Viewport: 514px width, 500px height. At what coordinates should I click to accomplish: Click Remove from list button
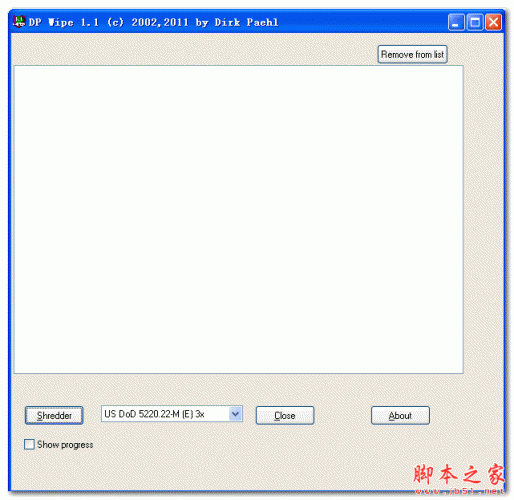(x=412, y=54)
